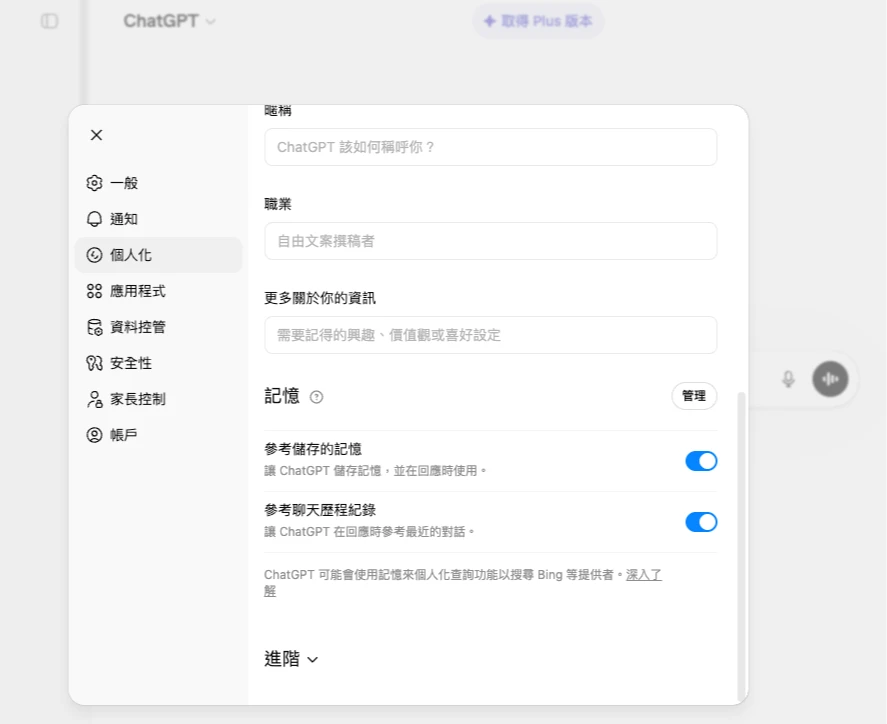Click the 暱稱 nickname input field
This screenshot has width=887, height=724.
pos(490,147)
